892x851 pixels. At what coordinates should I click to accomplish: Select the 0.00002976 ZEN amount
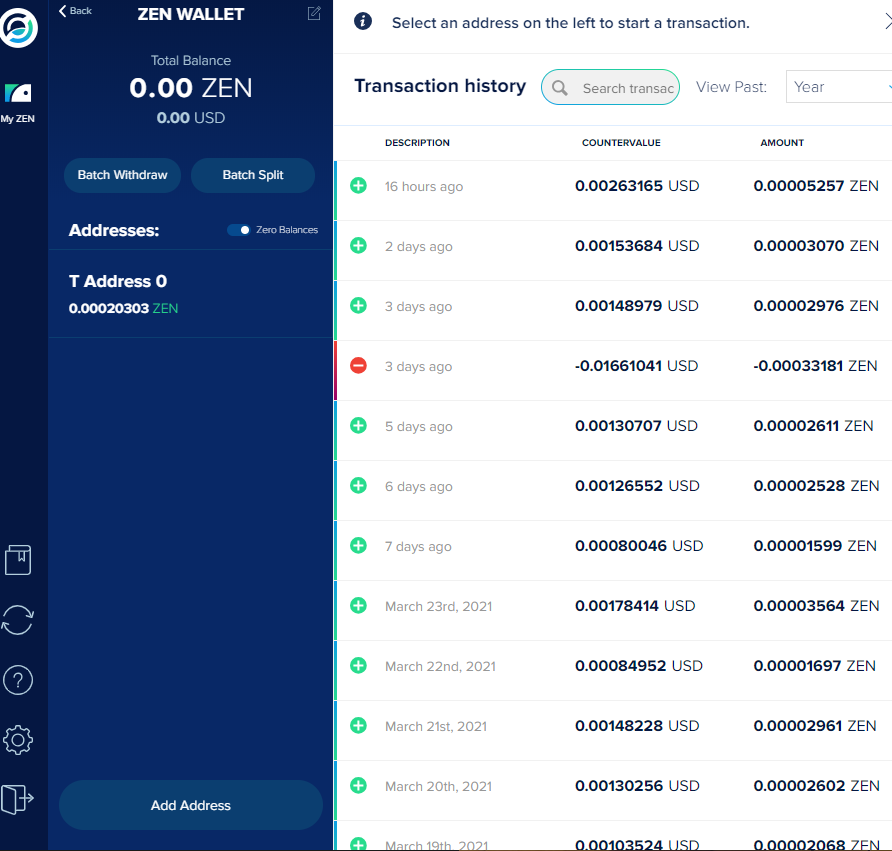(x=816, y=306)
